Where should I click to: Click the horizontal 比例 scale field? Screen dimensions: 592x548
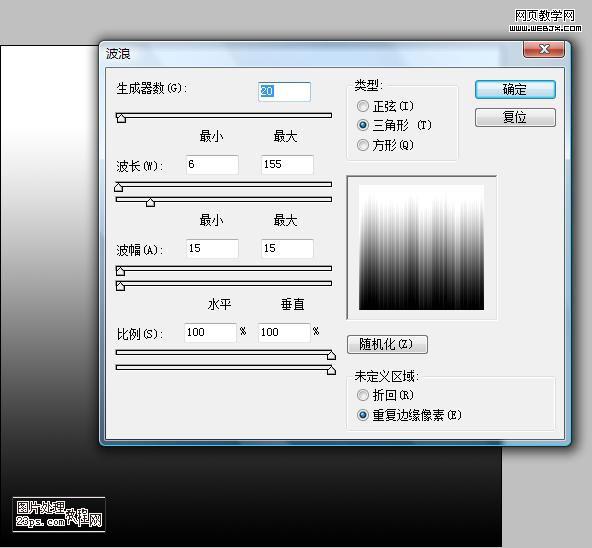pyautogui.click(x=210, y=333)
